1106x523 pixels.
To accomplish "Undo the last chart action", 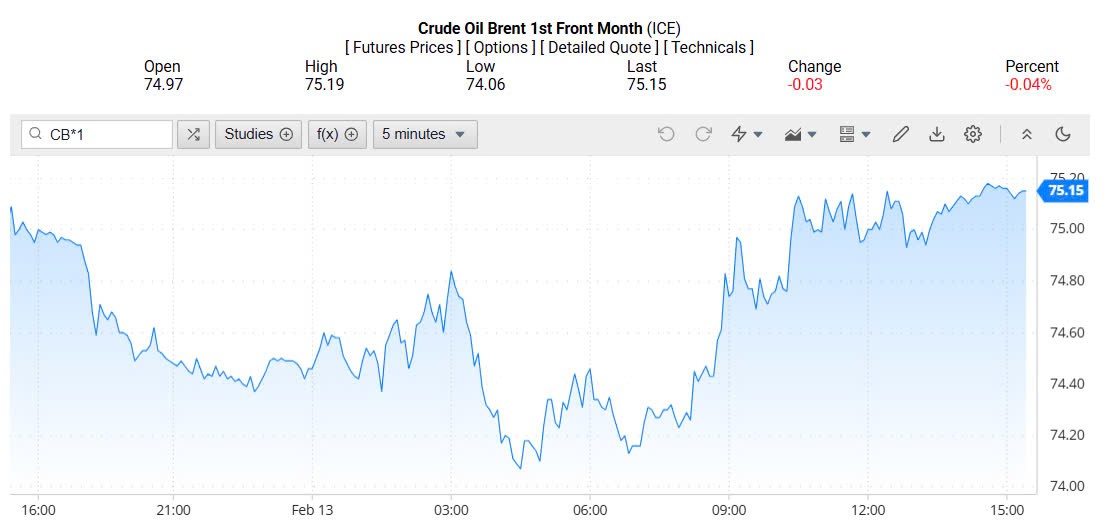I will tap(666, 134).
